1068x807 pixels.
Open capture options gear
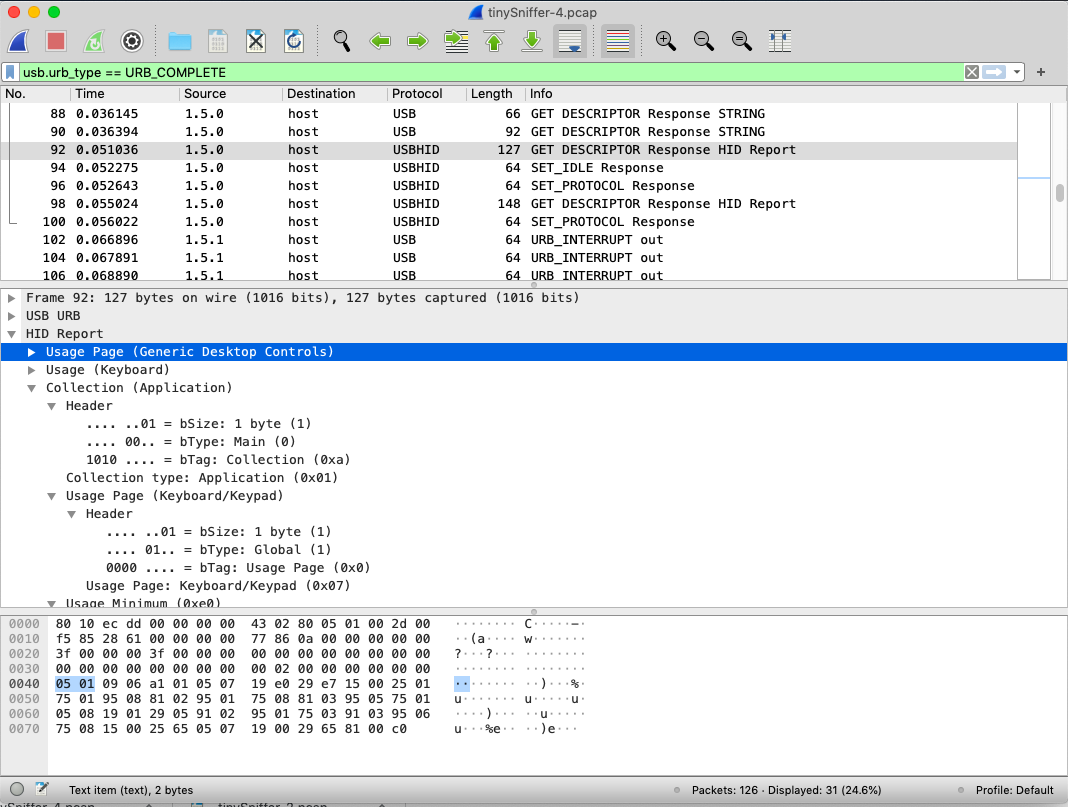[132, 42]
